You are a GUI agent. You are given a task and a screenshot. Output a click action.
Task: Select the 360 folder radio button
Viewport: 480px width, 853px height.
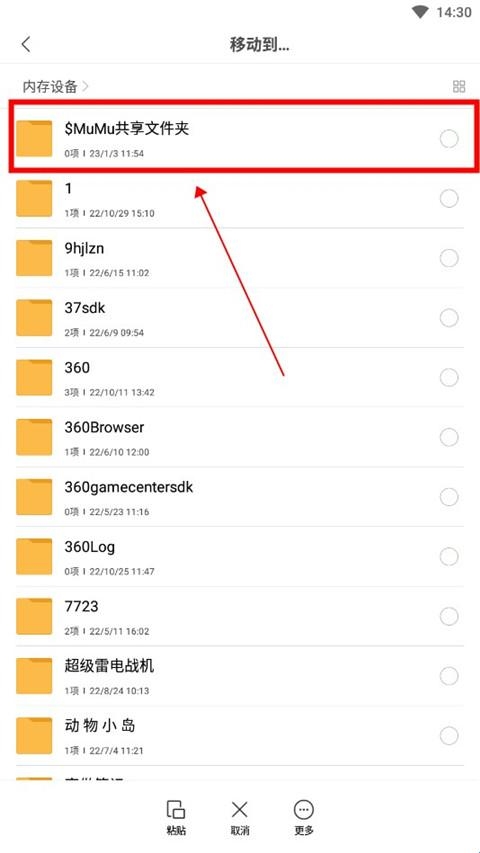[x=449, y=378]
